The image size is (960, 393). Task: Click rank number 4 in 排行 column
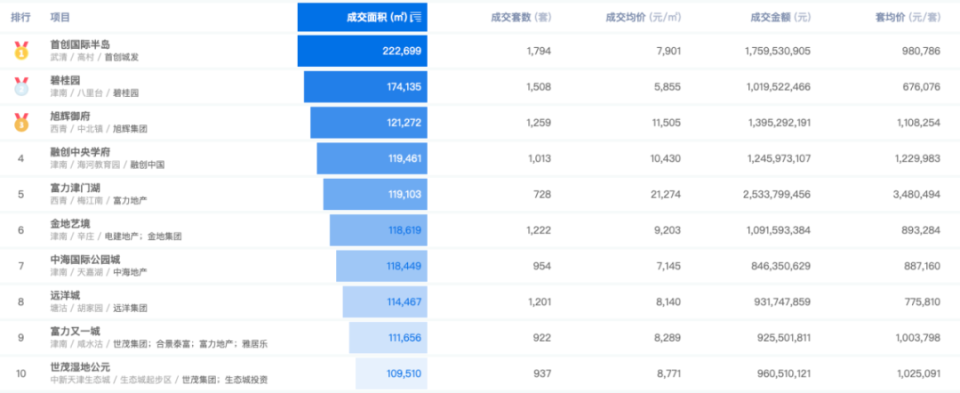pyautogui.click(x=21, y=159)
